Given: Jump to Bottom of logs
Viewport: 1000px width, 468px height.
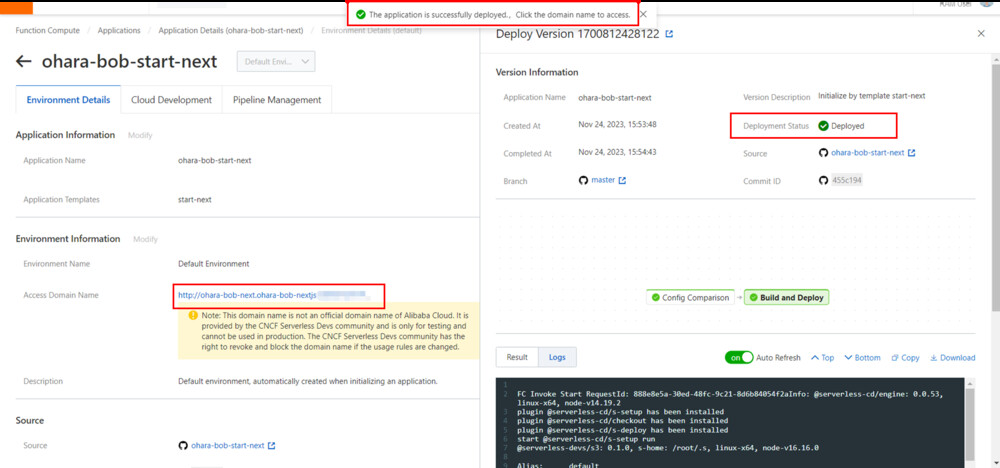Looking at the screenshot, I should (x=862, y=358).
